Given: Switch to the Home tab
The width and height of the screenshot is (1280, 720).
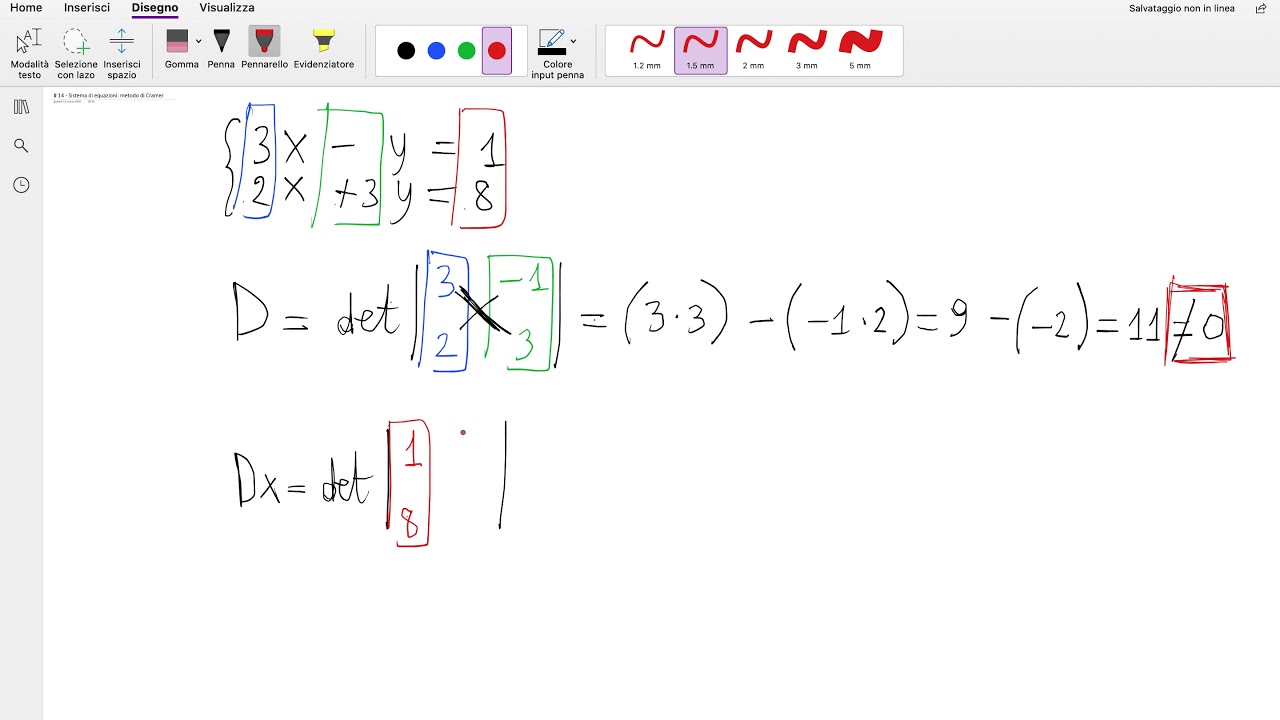Looking at the screenshot, I should 26,8.
